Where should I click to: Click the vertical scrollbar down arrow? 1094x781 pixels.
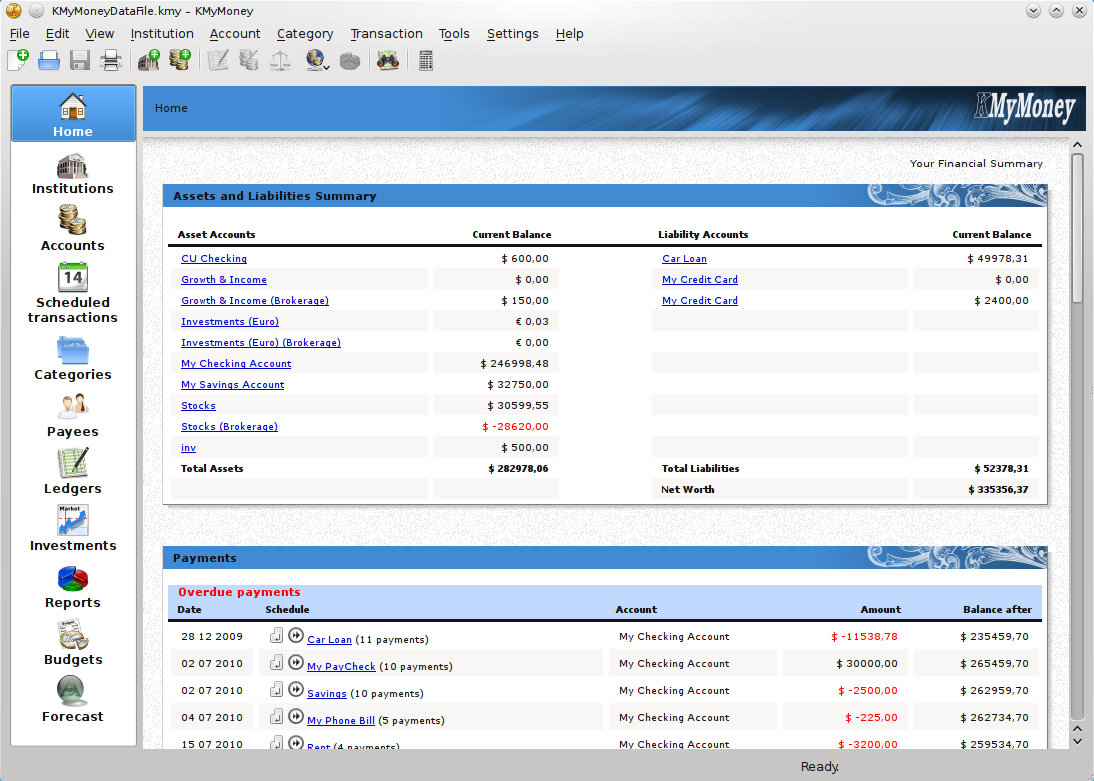tap(1077, 741)
